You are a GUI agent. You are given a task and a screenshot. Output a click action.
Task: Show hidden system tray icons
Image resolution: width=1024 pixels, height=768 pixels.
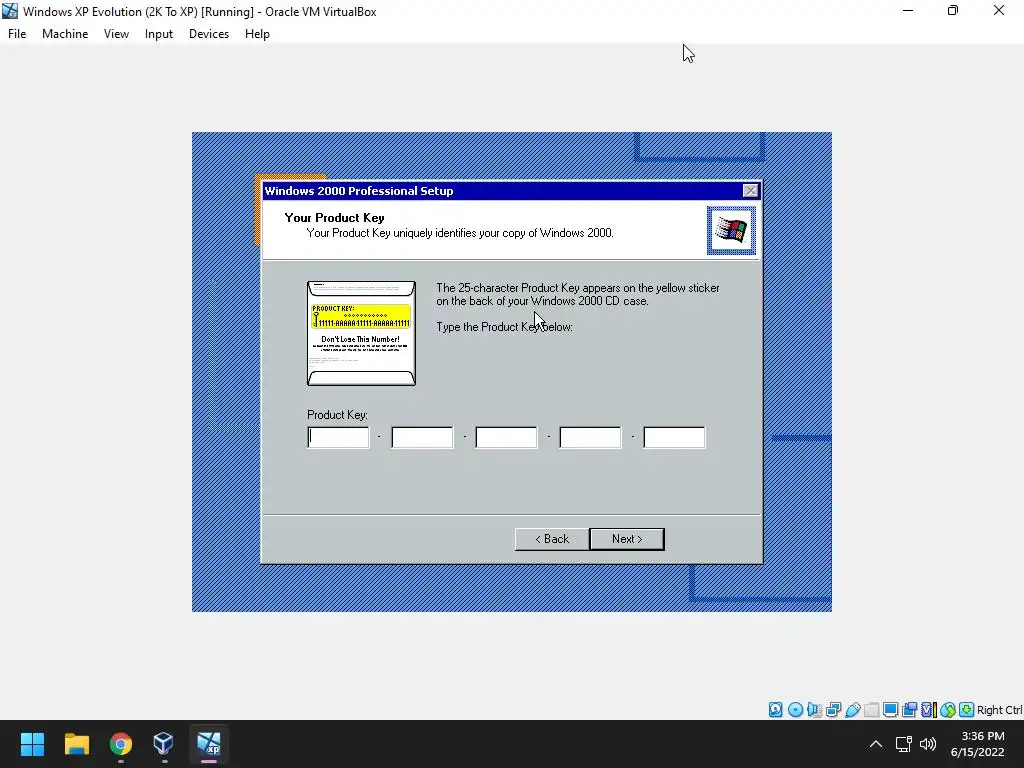tap(876, 744)
